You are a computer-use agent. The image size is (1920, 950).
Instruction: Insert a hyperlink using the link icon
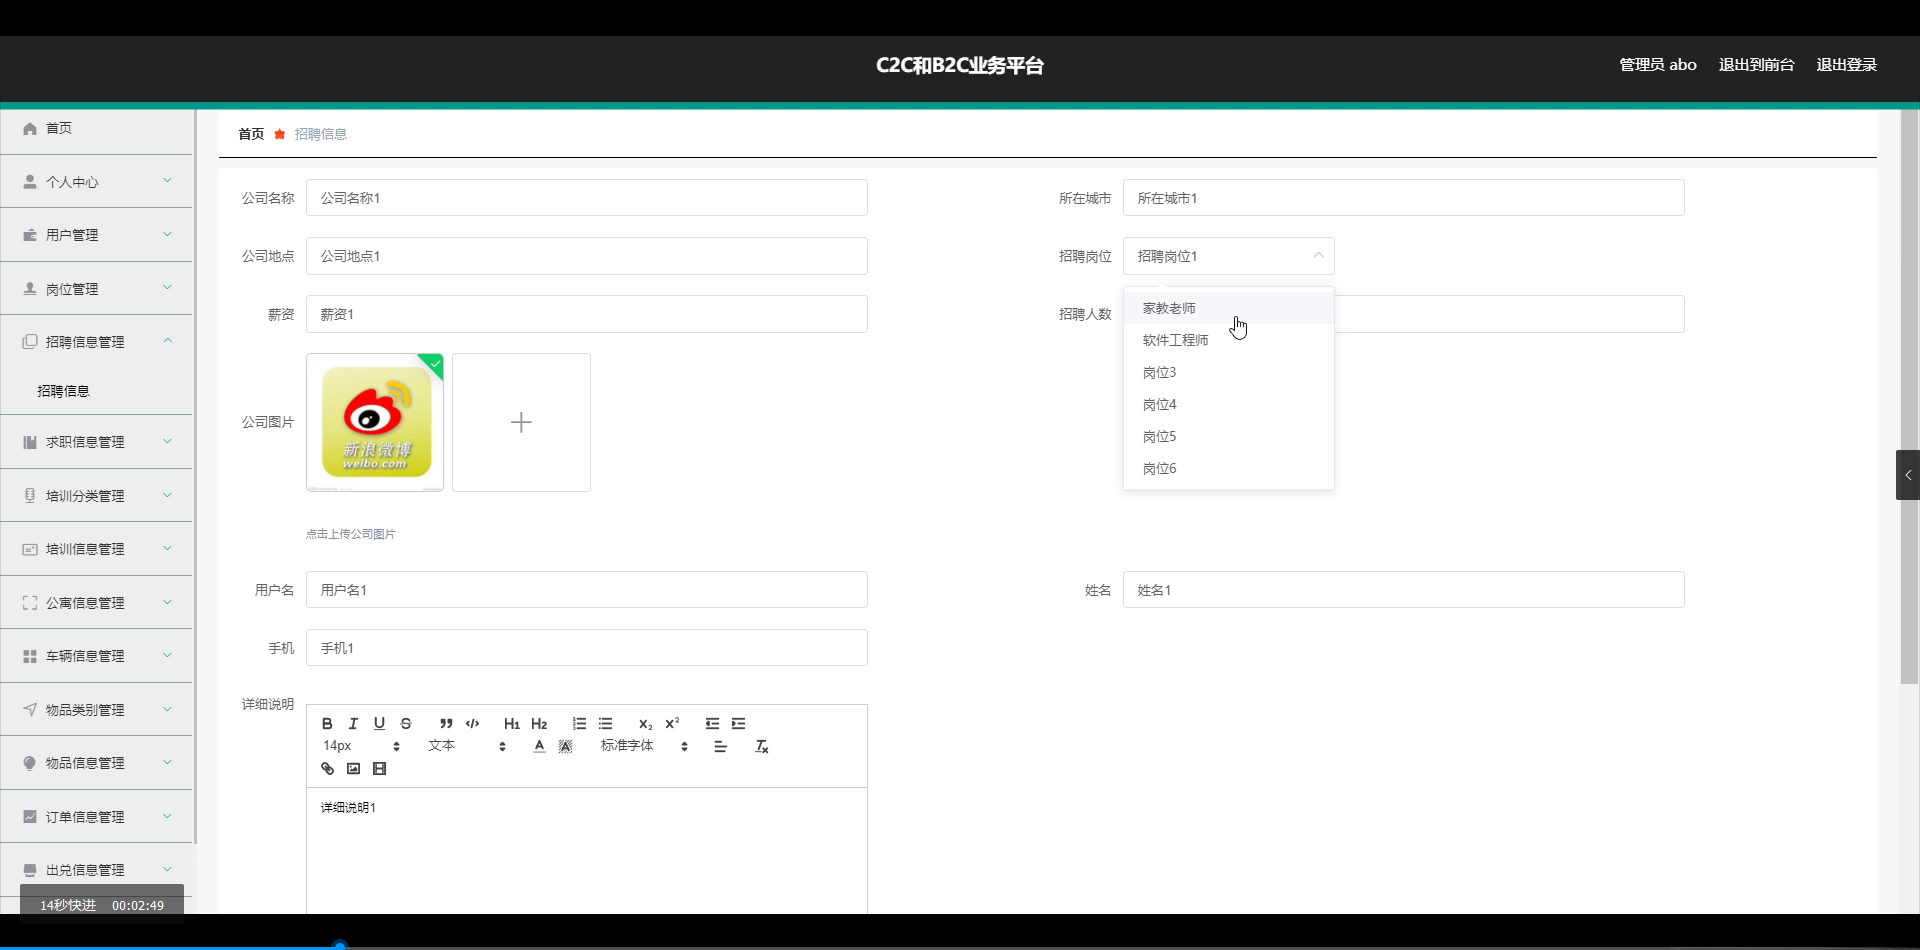pyautogui.click(x=327, y=768)
